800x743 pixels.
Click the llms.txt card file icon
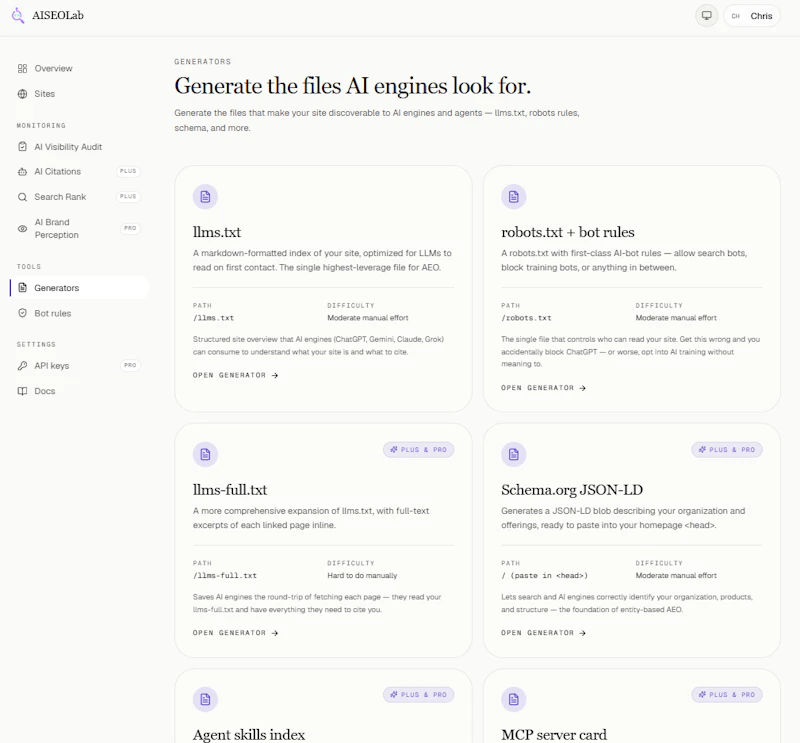pos(205,196)
